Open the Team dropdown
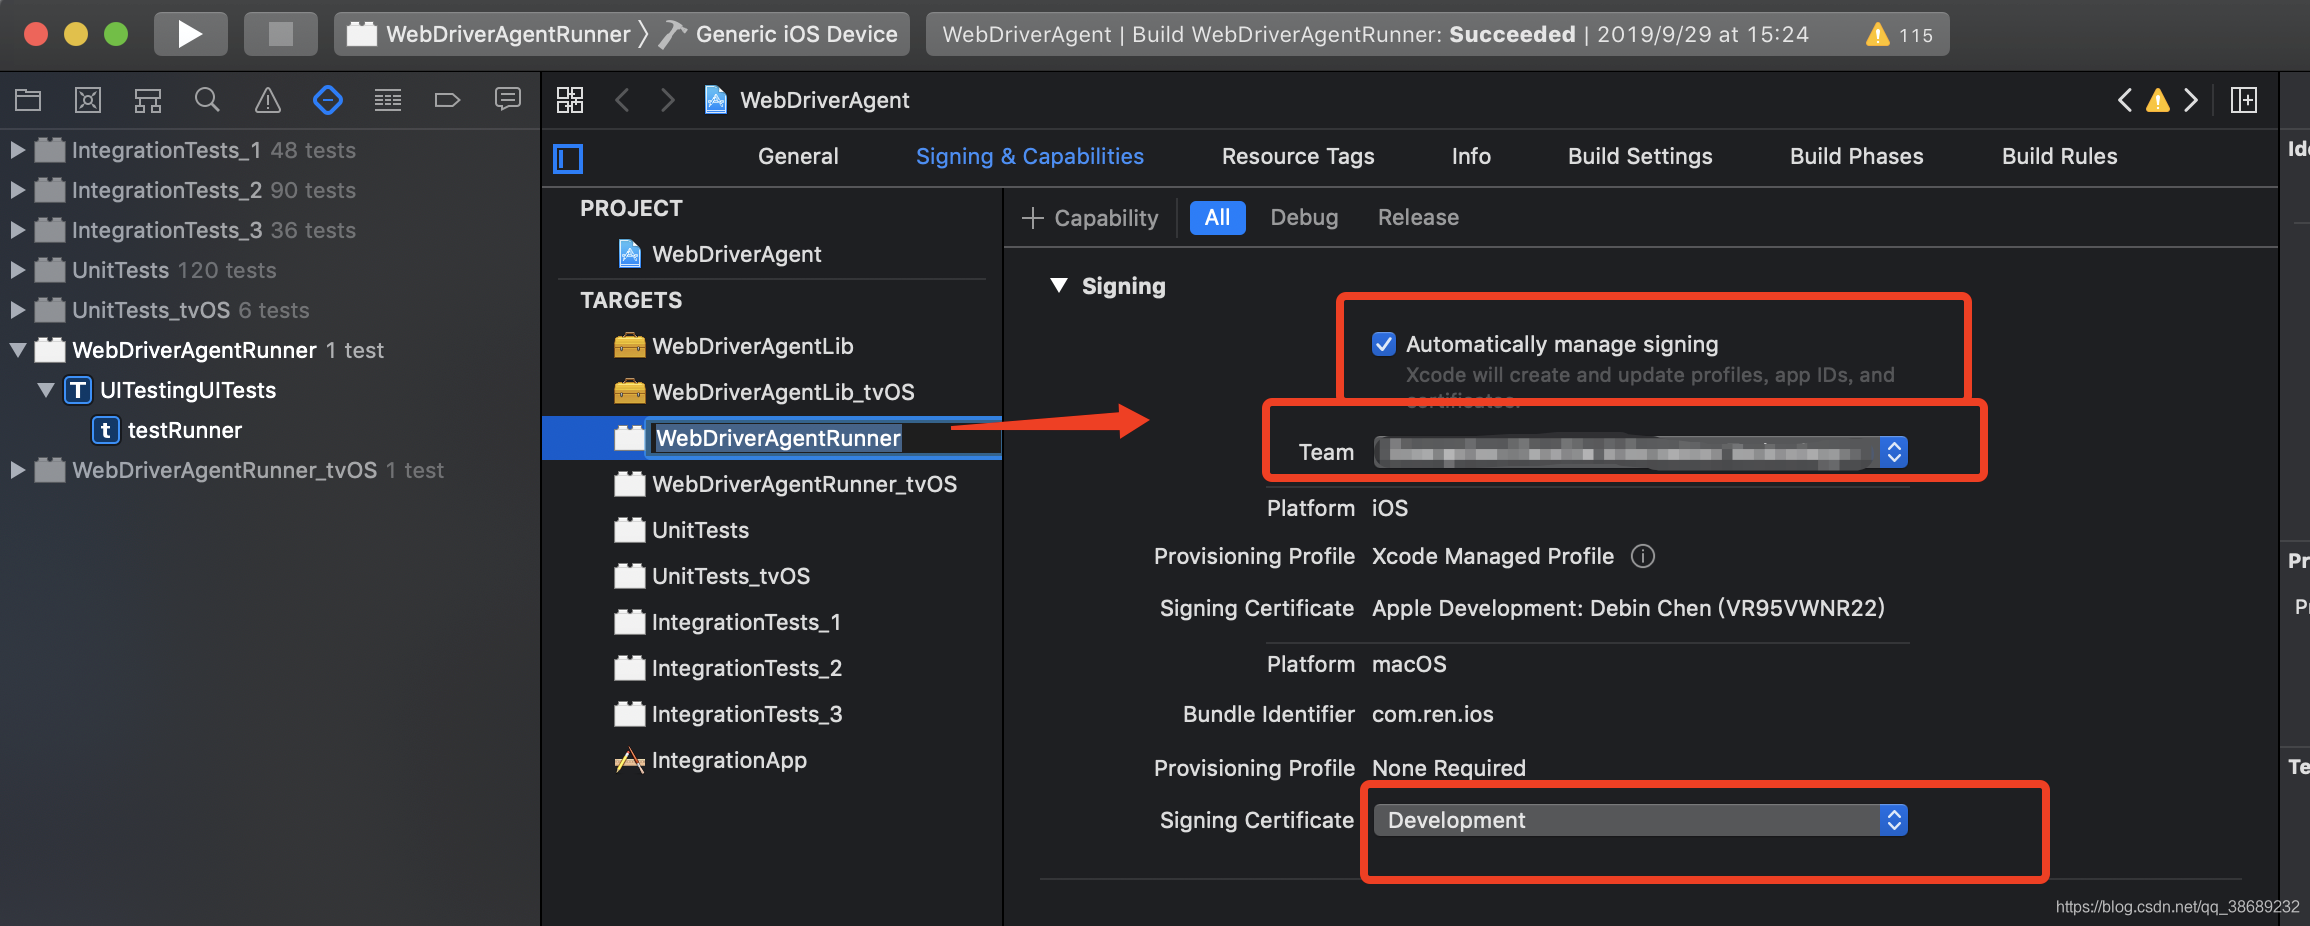The height and width of the screenshot is (926, 2310). pyautogui.click(x=1641, y=452)
